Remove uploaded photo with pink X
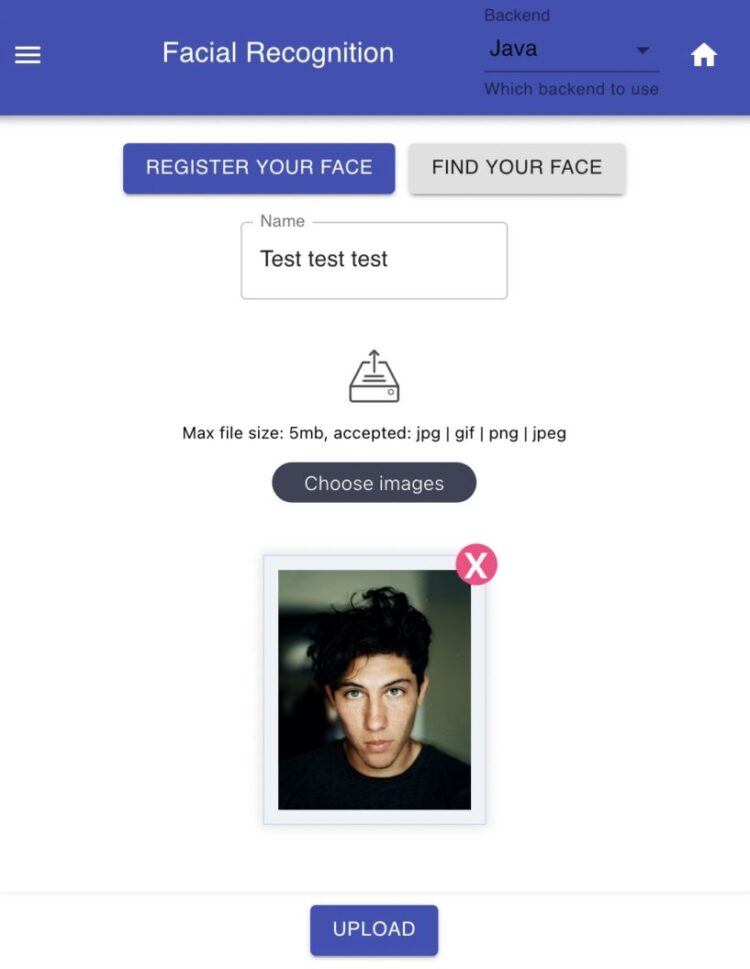 [476, 566]
